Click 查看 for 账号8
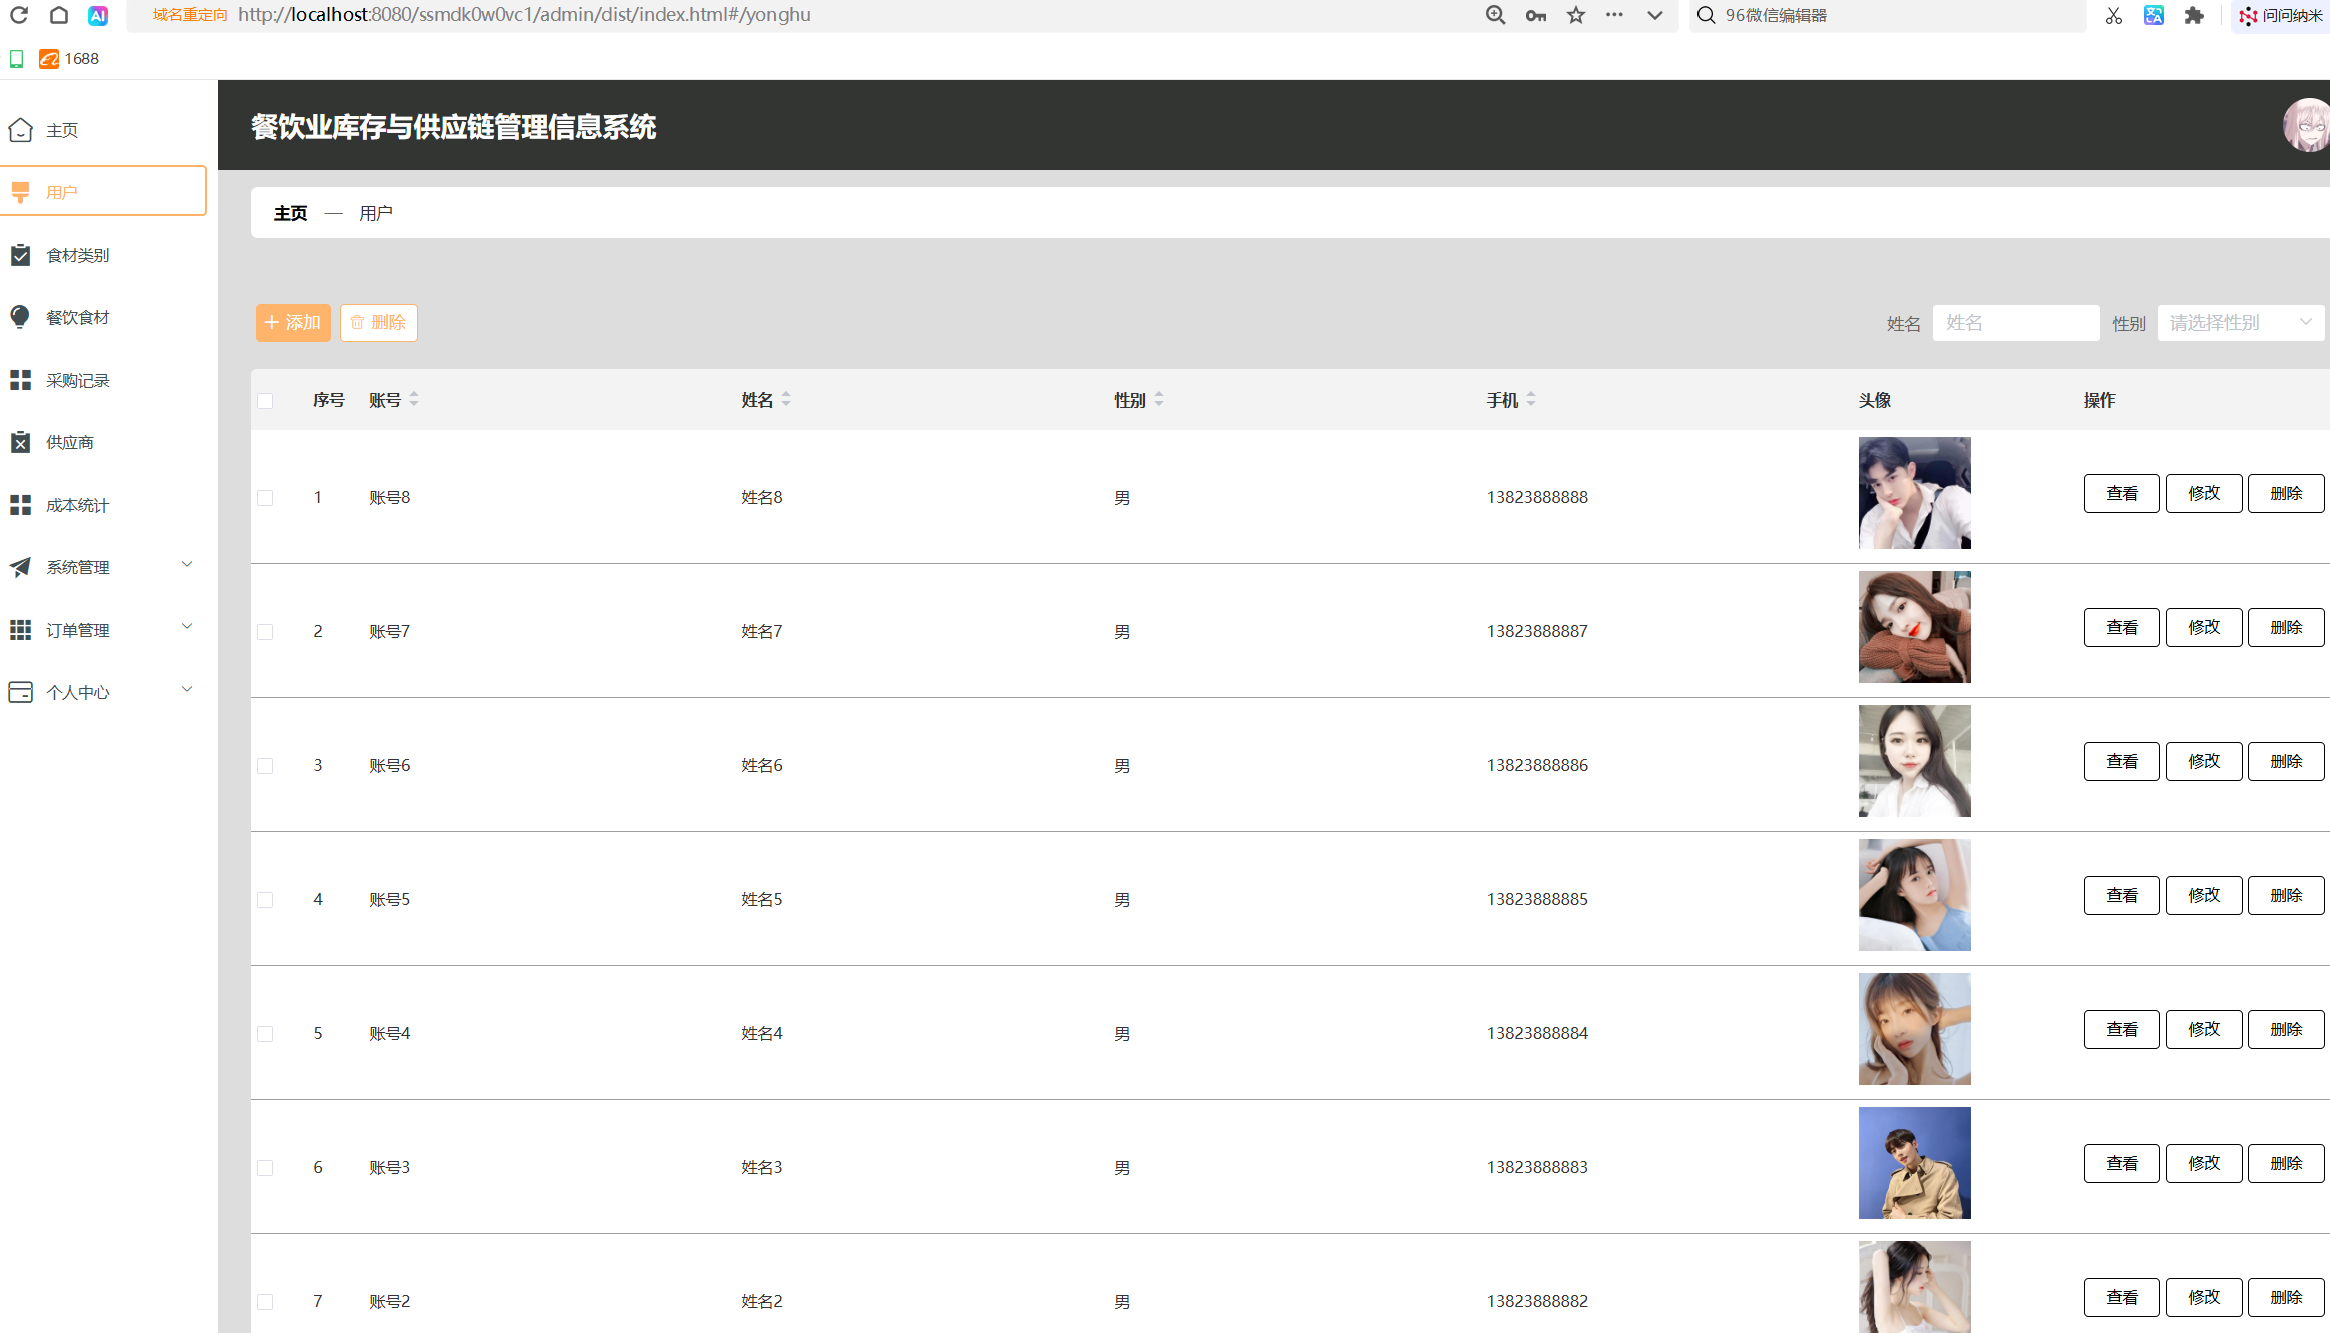The width and height of the screenshot is (2330, 1333). click(x=2122, y=494)
